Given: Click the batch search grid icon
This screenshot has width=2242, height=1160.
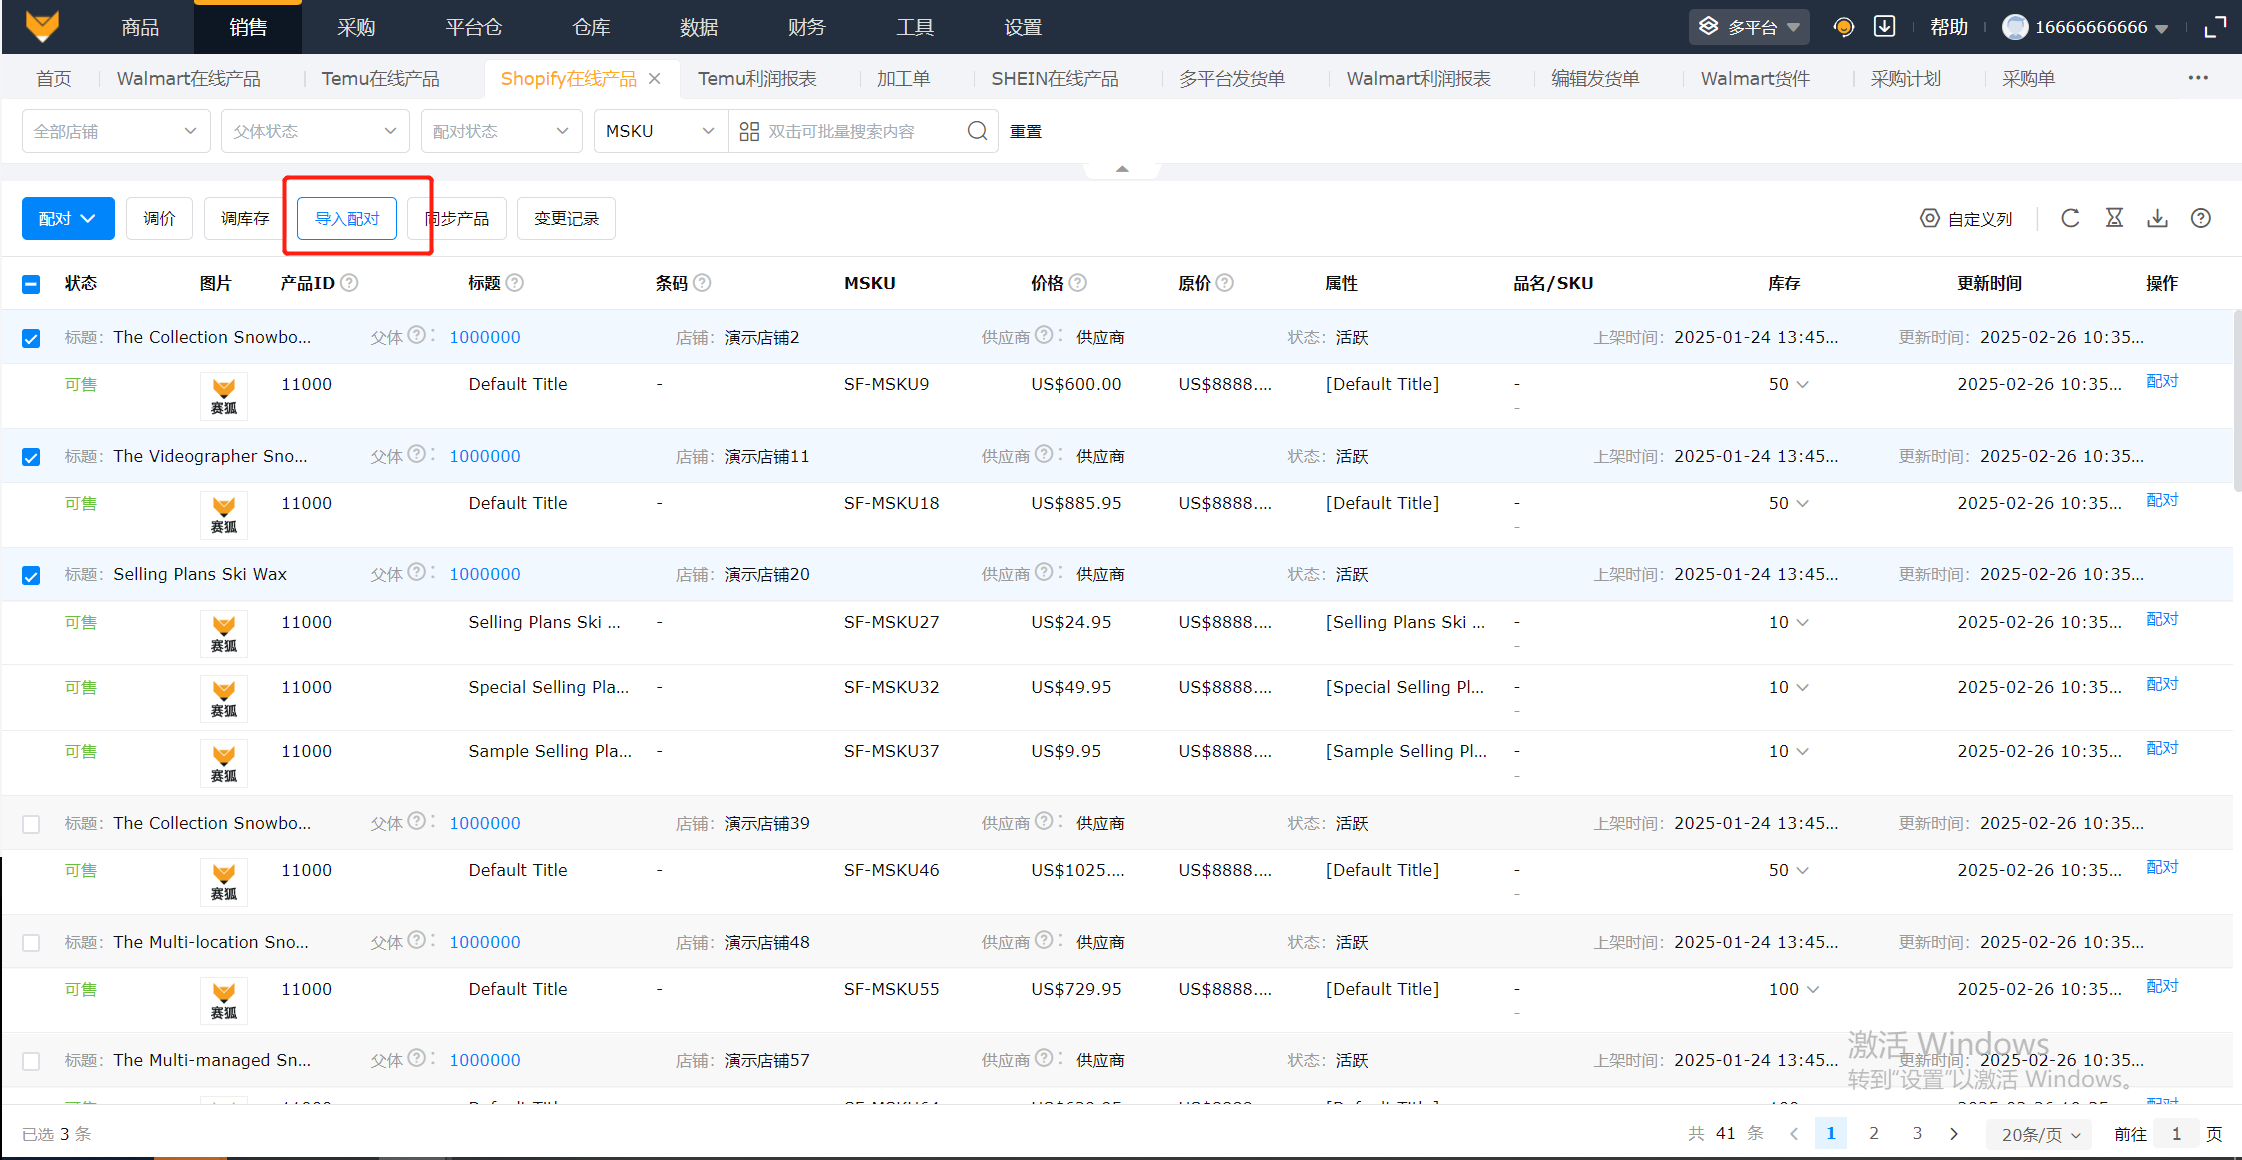Looking at the screenshot, I should pyautogui.click(x=749, y=131).
